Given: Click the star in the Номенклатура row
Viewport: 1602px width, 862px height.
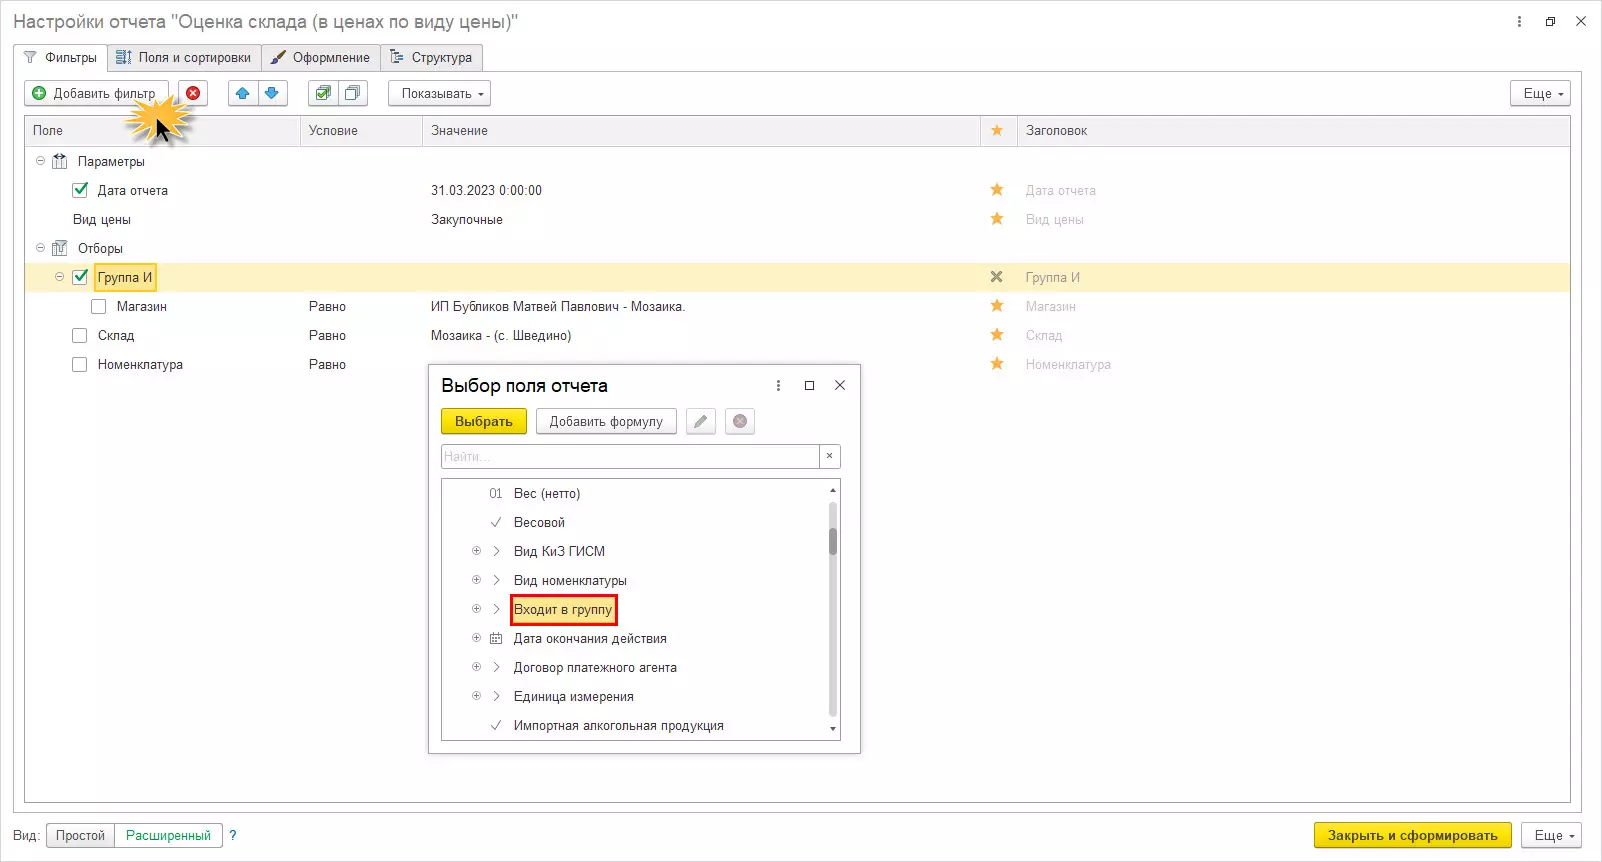Looking at the screenshot, I should coord(997,364).
